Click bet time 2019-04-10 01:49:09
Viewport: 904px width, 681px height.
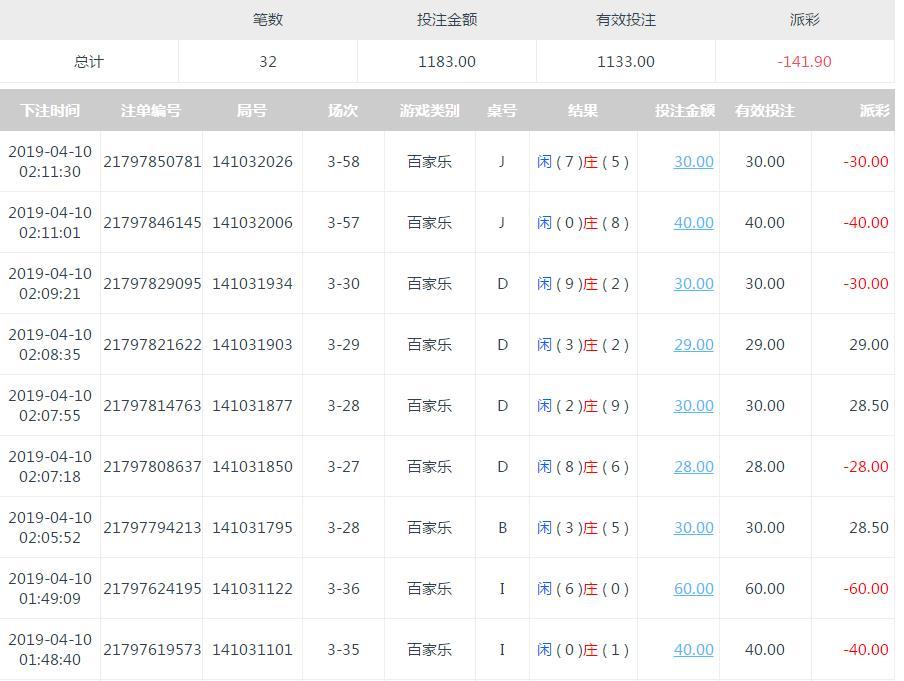click(50, 589)
